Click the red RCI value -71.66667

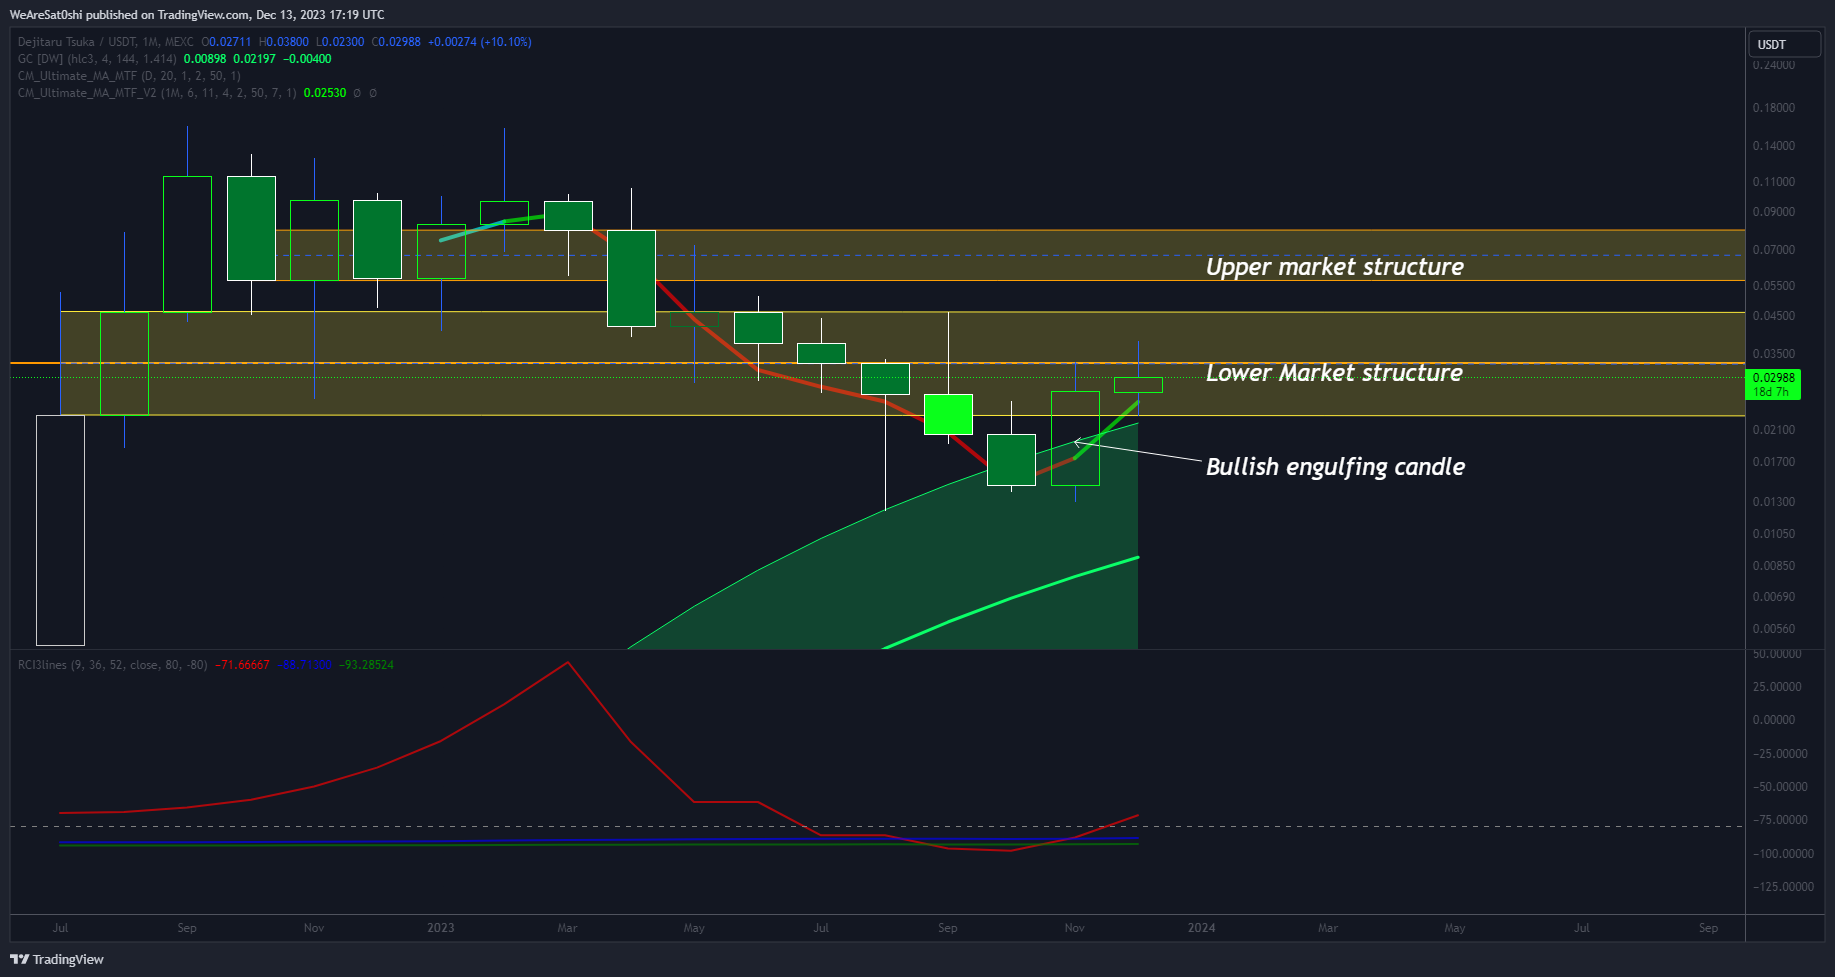242,665
